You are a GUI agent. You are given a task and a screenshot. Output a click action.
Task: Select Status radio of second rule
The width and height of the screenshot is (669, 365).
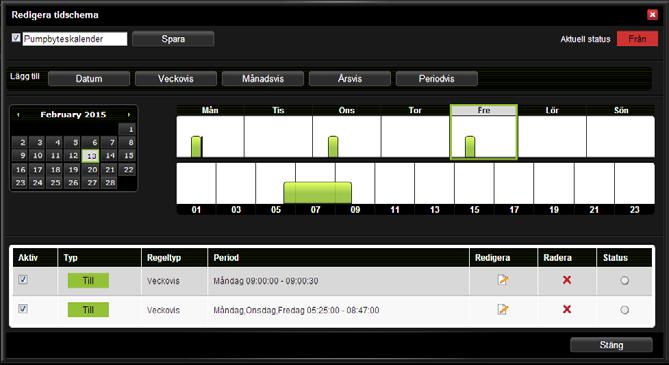click(x=625, y=310)
